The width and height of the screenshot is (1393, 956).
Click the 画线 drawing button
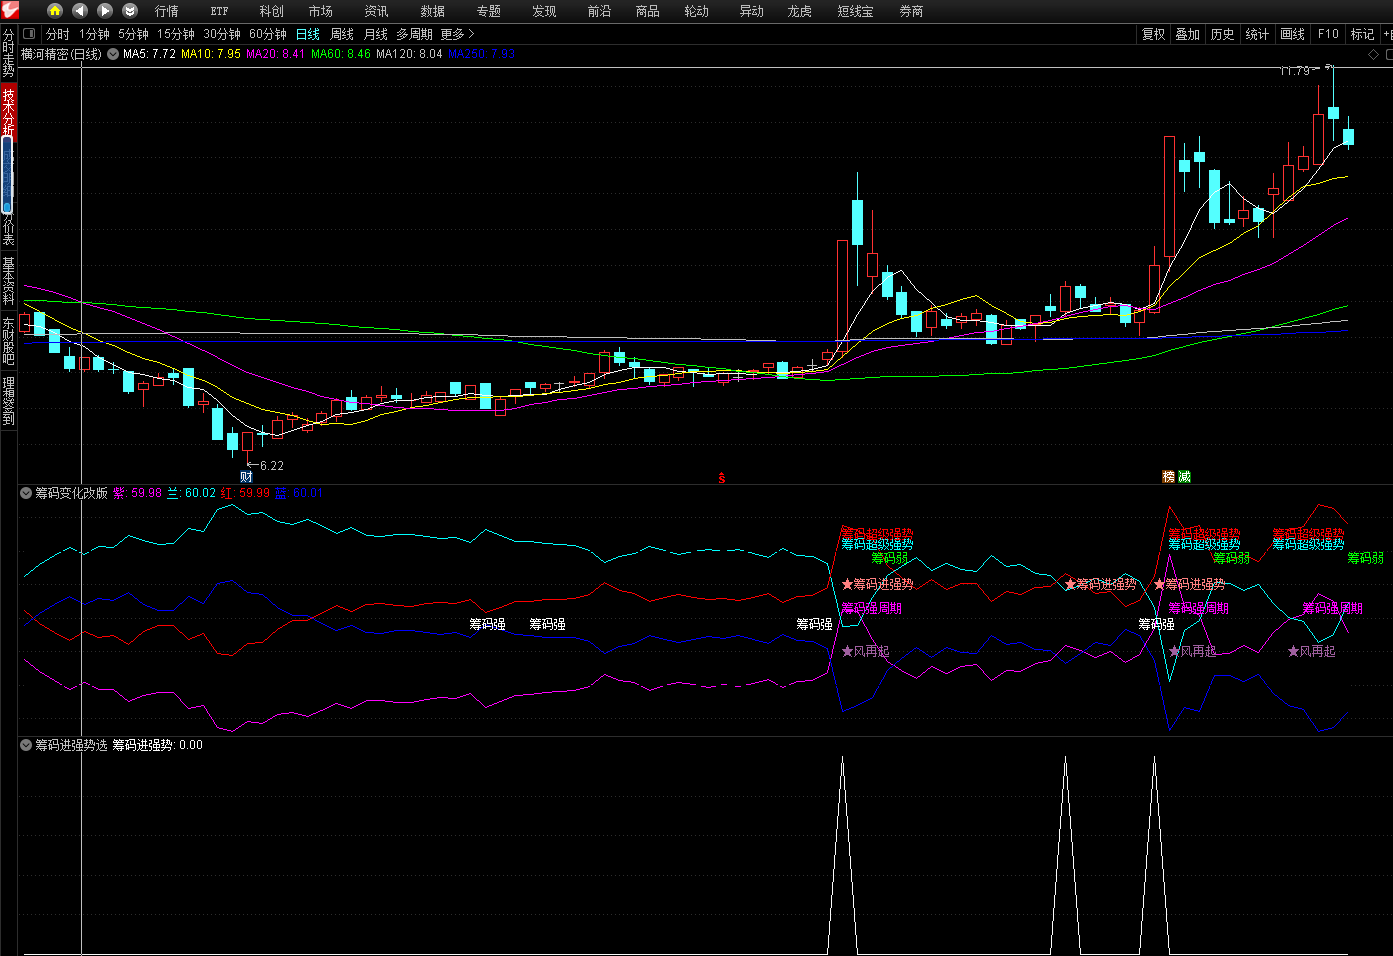point(1292,34)
